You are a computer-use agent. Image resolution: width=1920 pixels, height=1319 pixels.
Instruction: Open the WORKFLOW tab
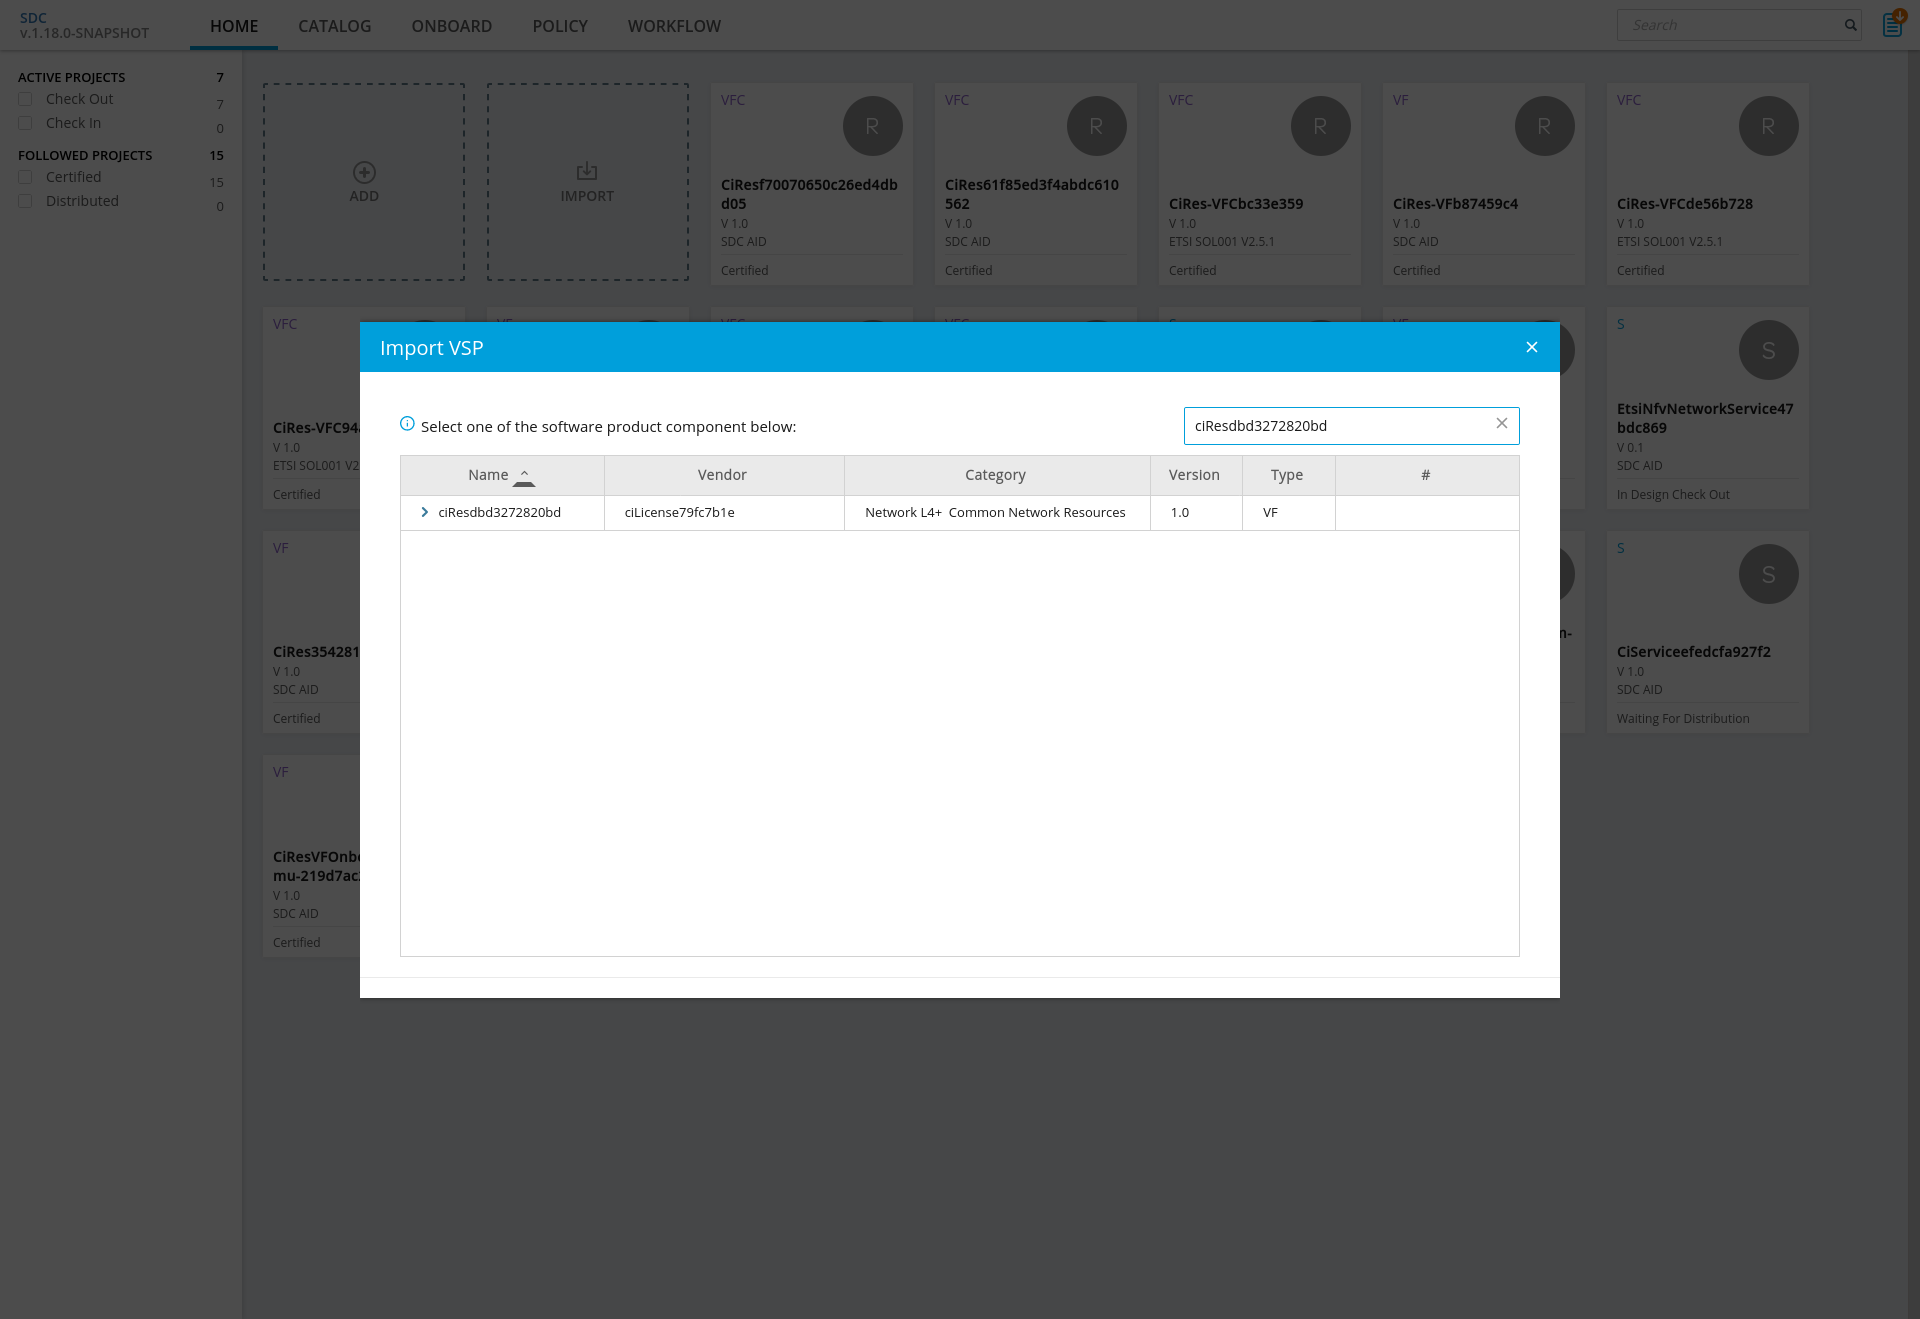pyautogui.click(x=674, y=26)
